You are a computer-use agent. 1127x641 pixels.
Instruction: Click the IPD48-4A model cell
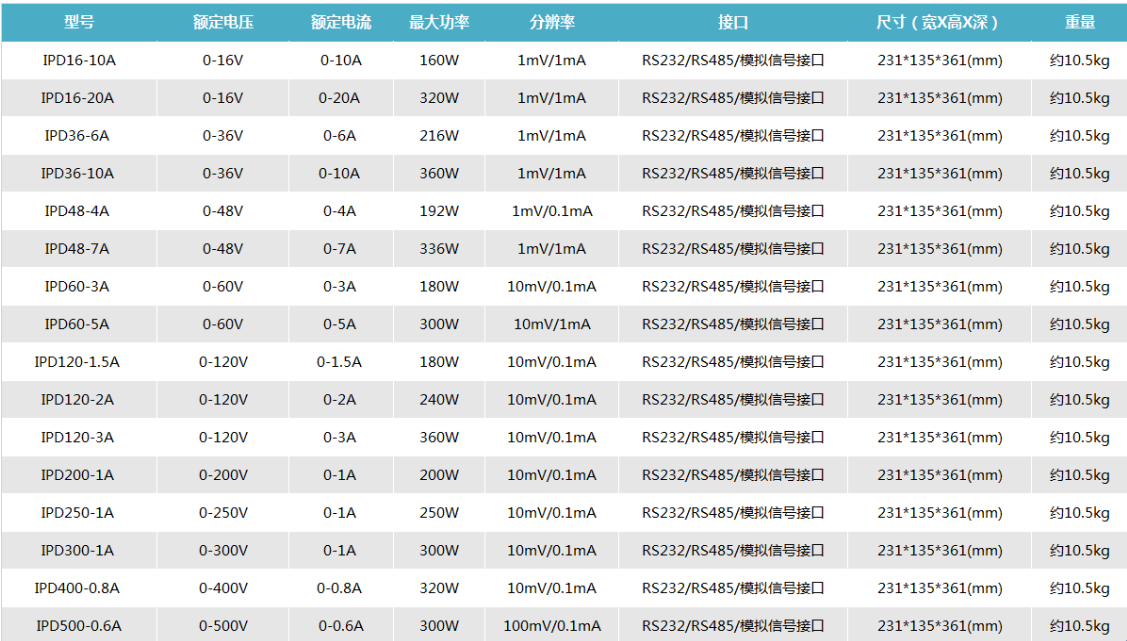point(77,211)
